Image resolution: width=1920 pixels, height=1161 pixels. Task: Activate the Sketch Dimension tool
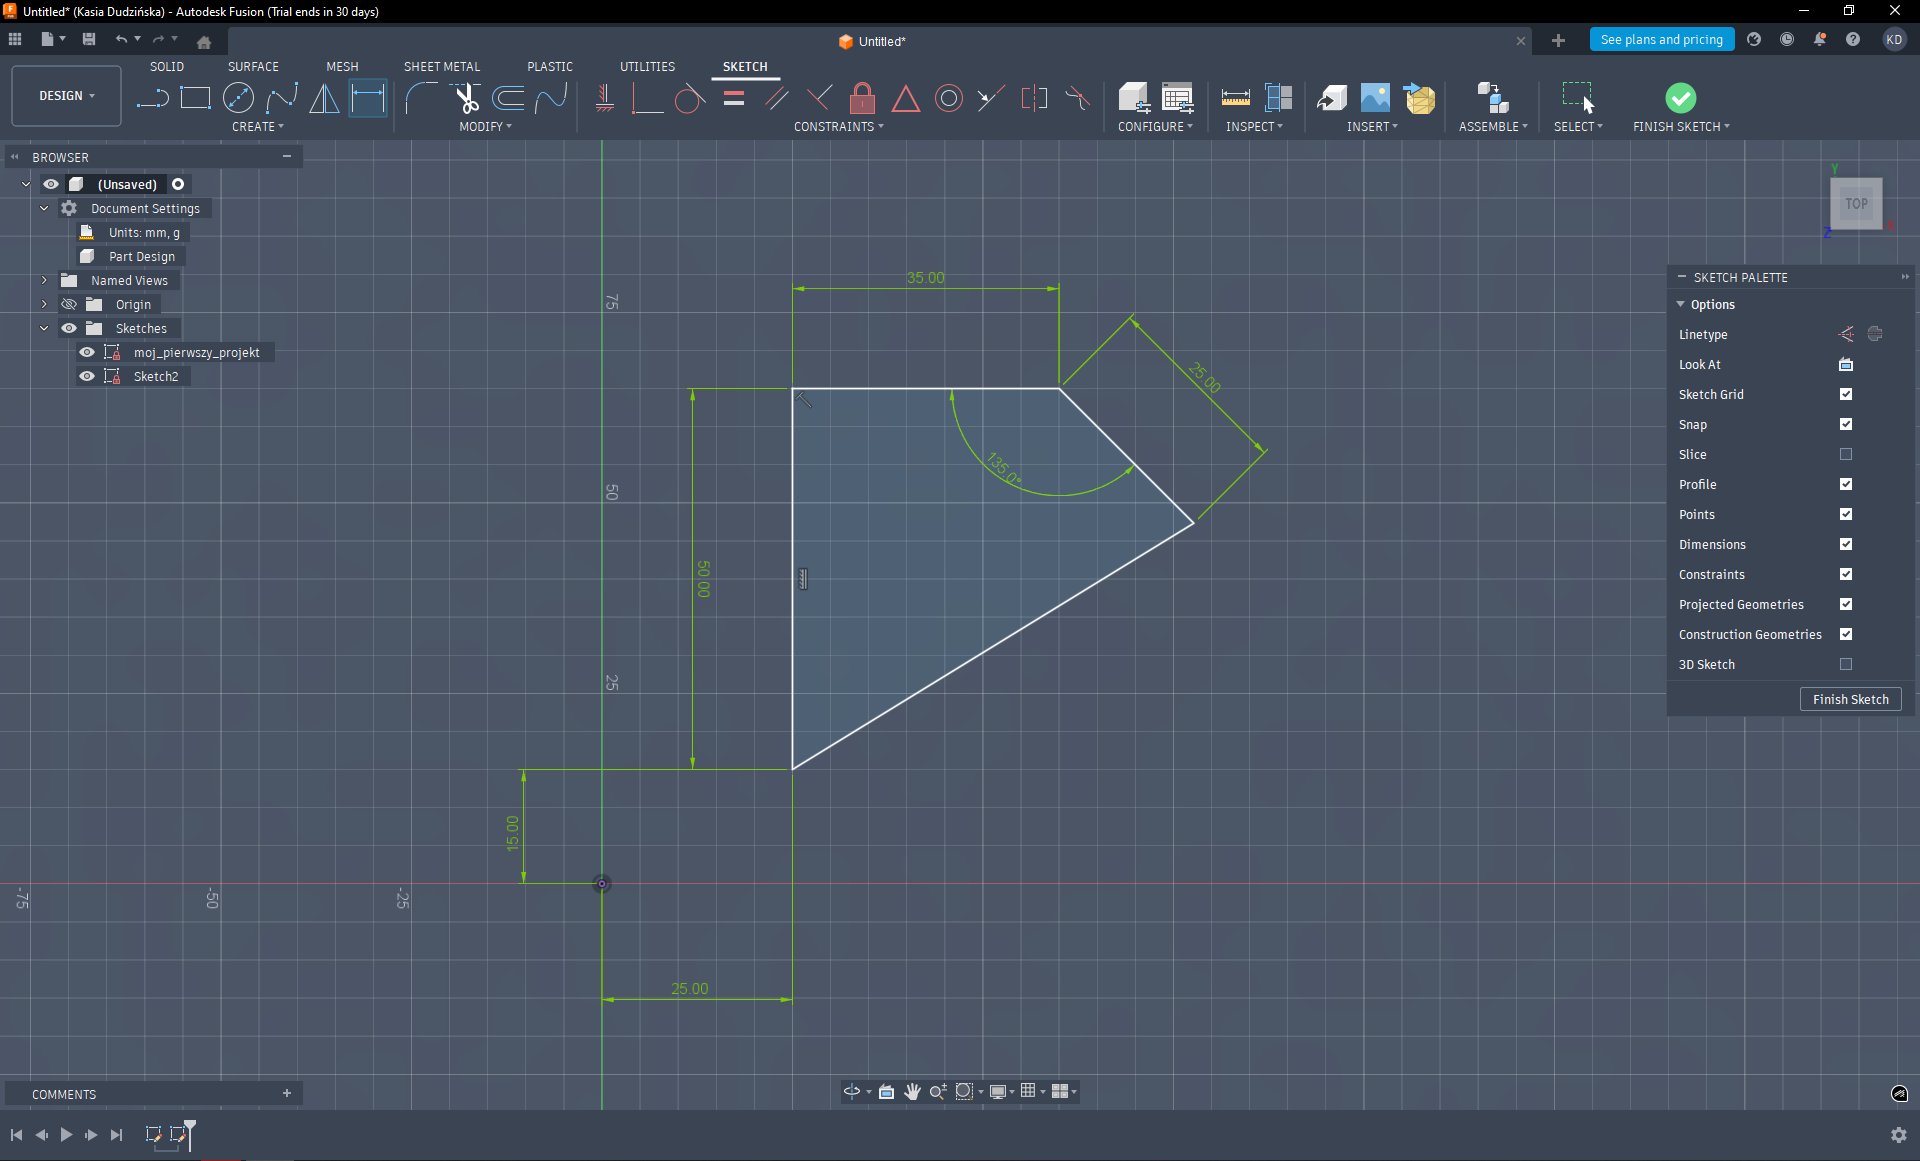[368, 98]
